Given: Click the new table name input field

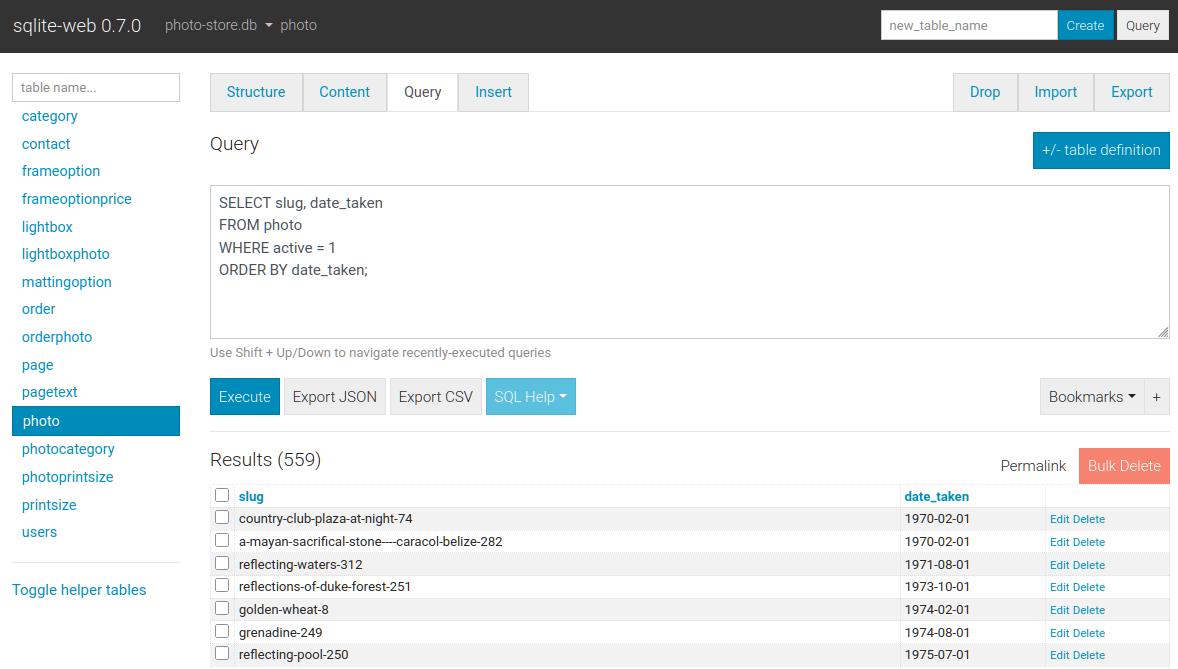Looking at the screenshot, I should coord(968,25).
